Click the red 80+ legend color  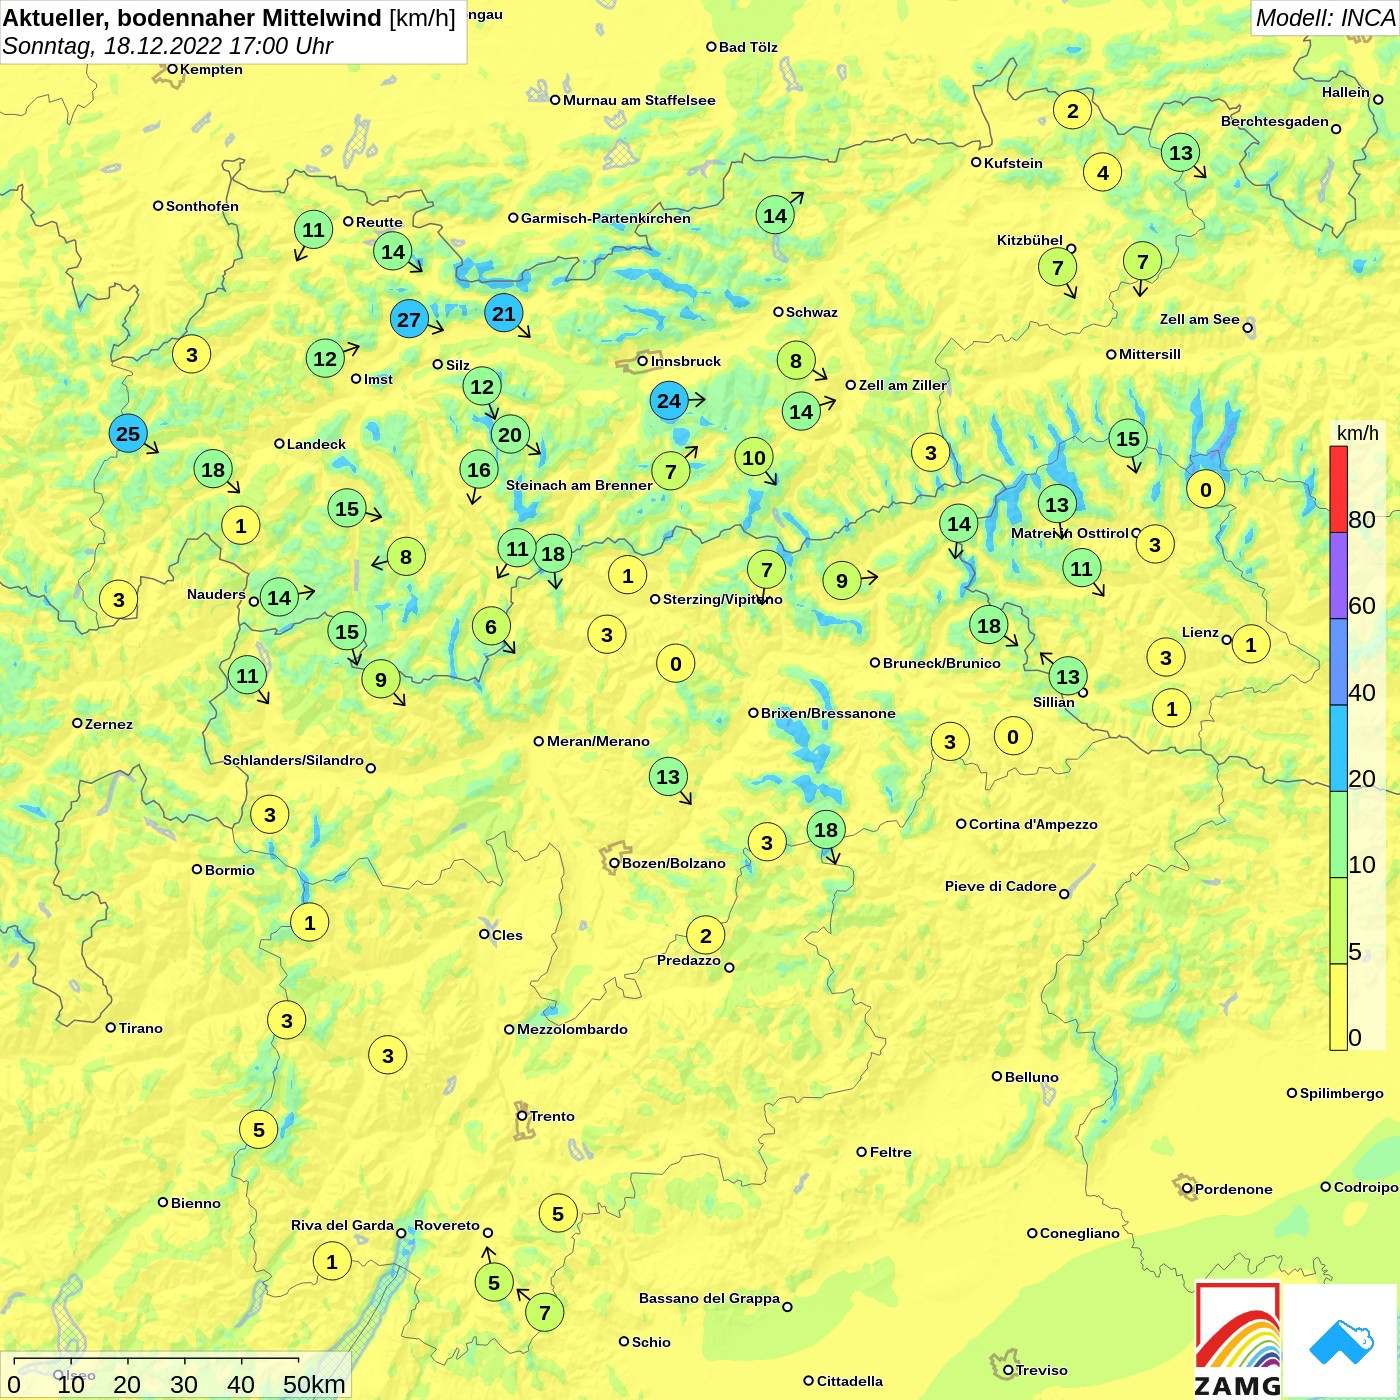1338,489
